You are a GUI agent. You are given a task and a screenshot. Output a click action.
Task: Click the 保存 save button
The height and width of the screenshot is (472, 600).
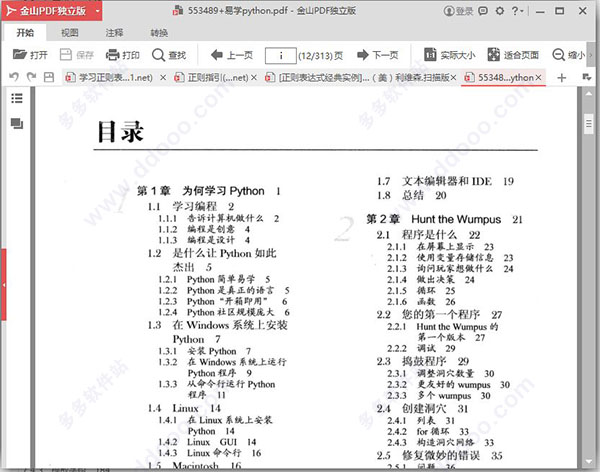tap(77, 55)
